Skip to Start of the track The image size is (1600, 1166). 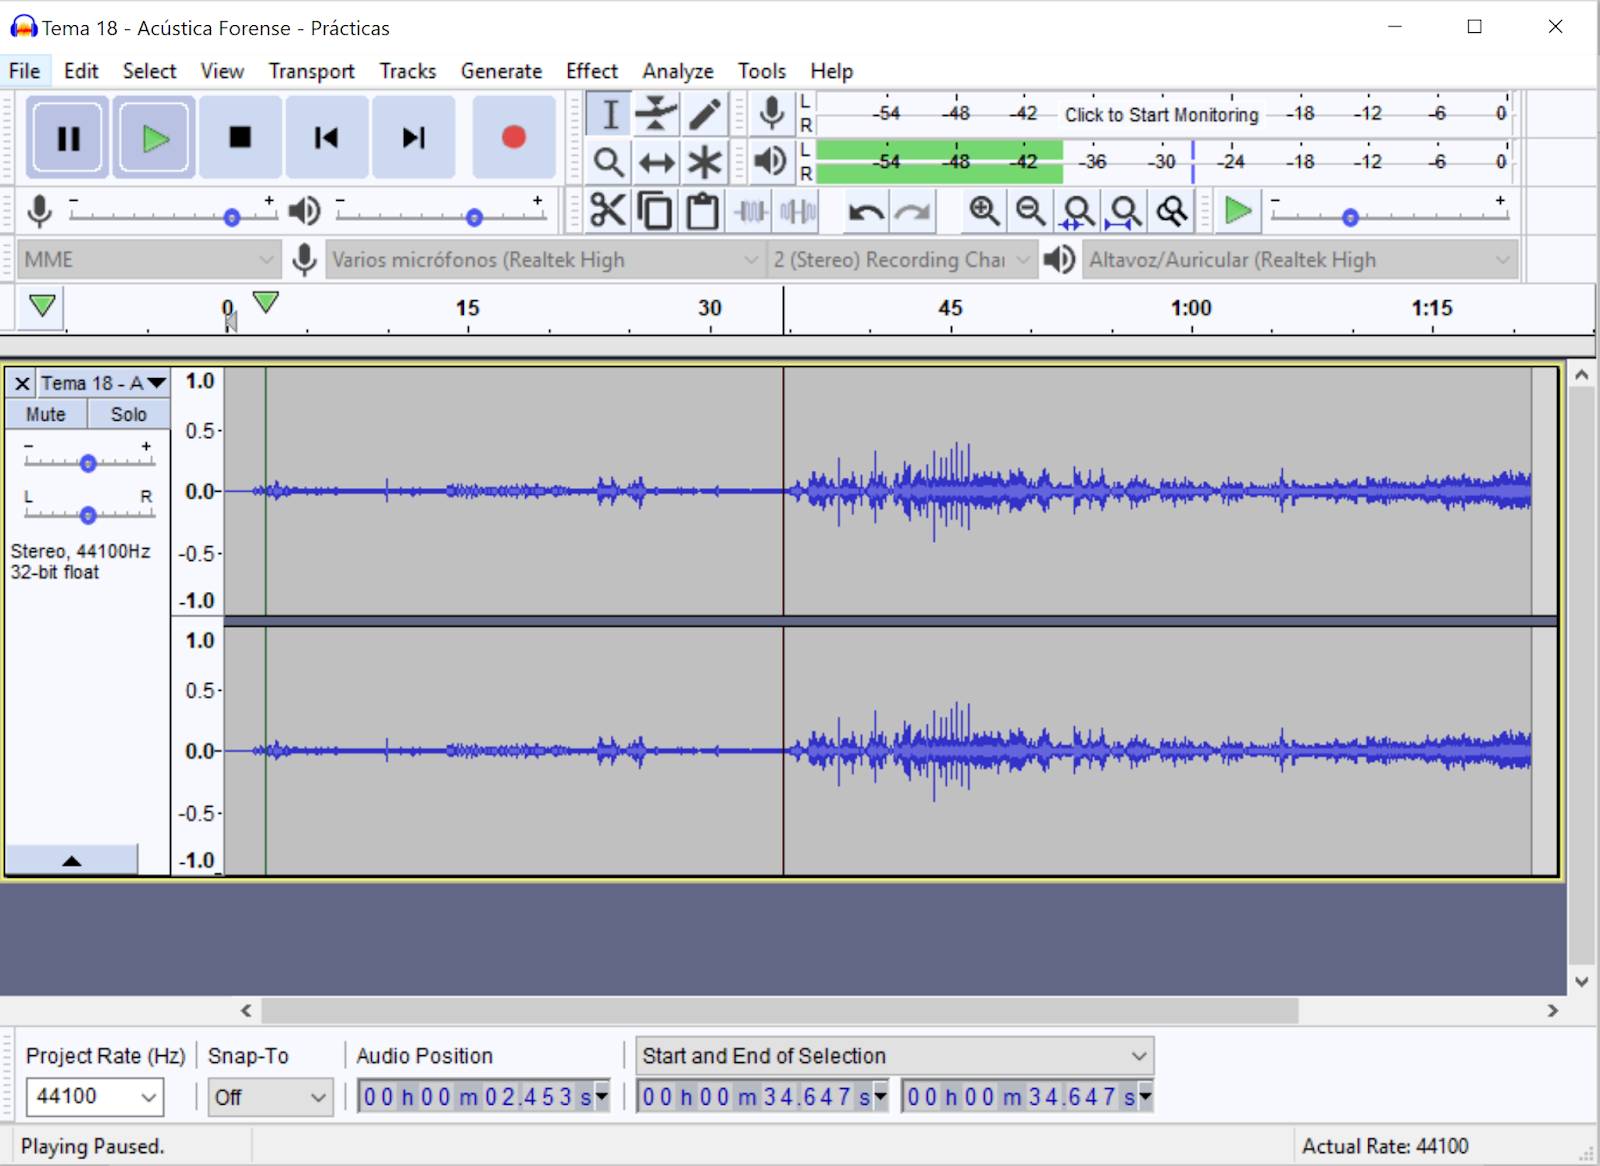pyautogui.click(x=327, y=137)
